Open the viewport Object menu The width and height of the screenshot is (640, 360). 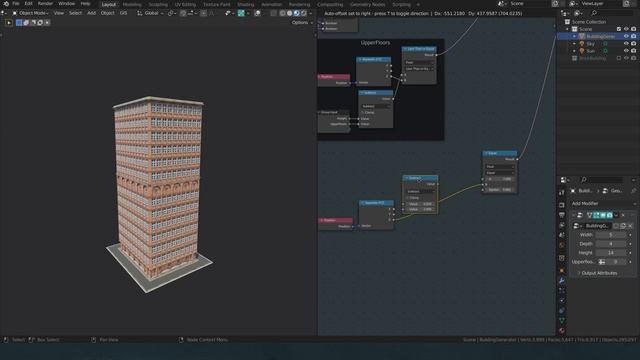pyautogui.click(x=107, y=13)
